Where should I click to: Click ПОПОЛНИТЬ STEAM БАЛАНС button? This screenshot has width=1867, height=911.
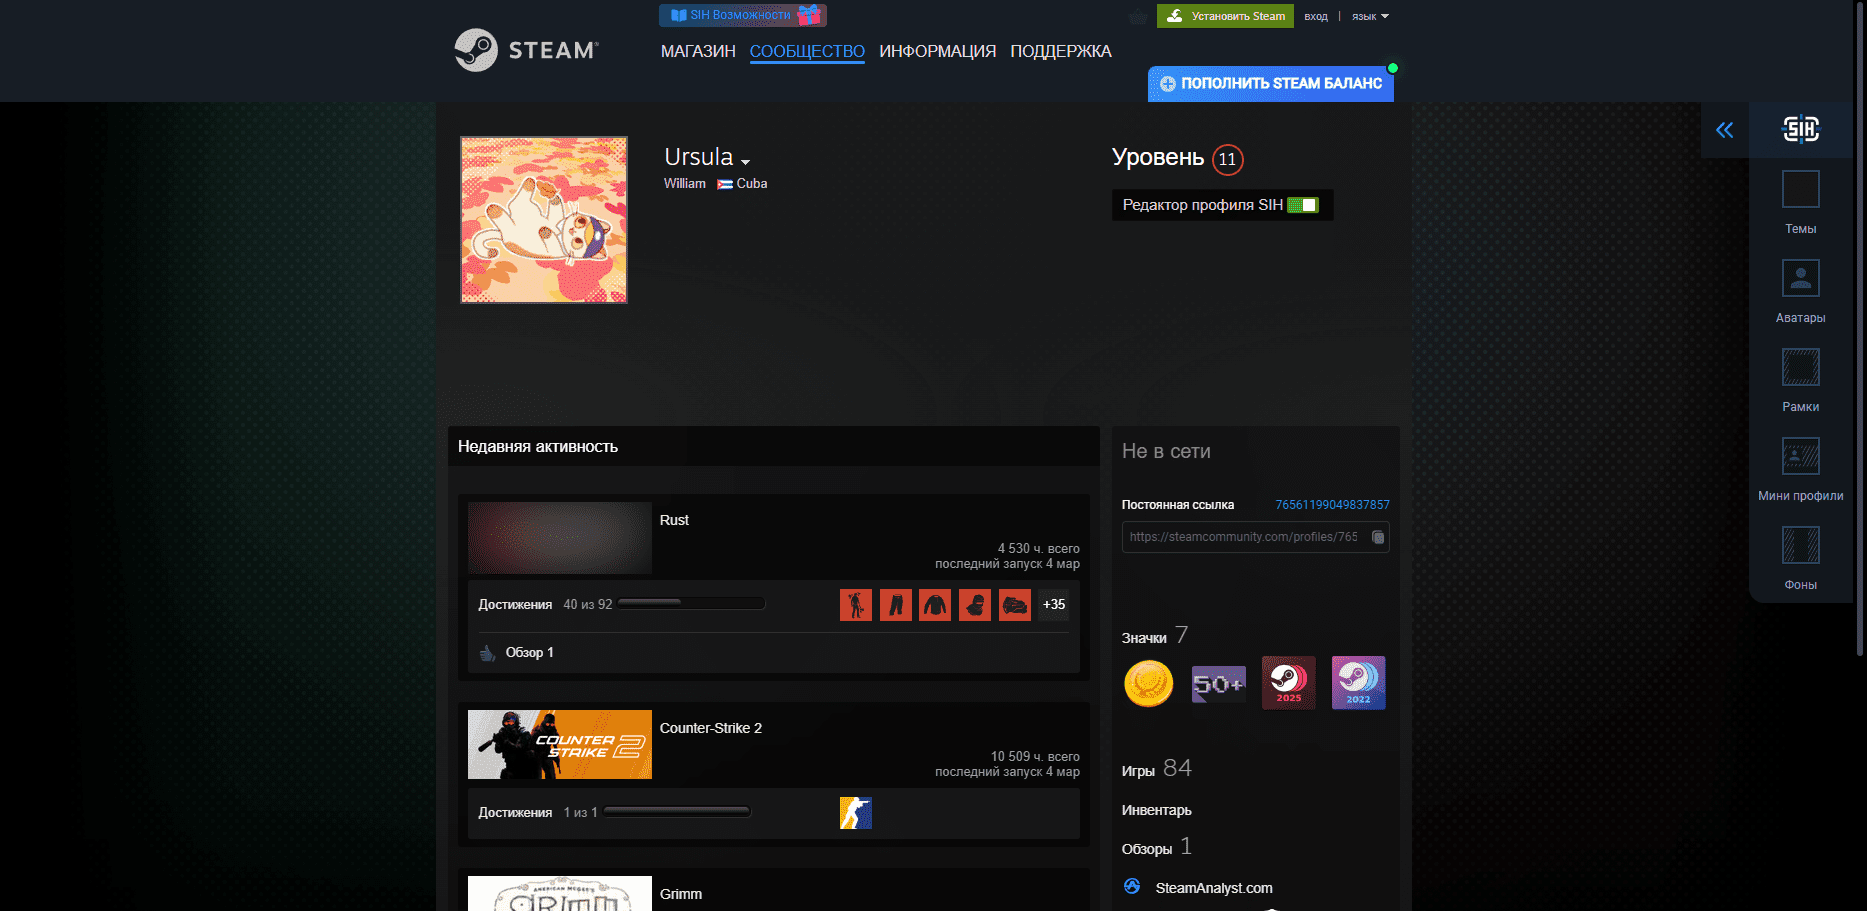(1271, 84)
